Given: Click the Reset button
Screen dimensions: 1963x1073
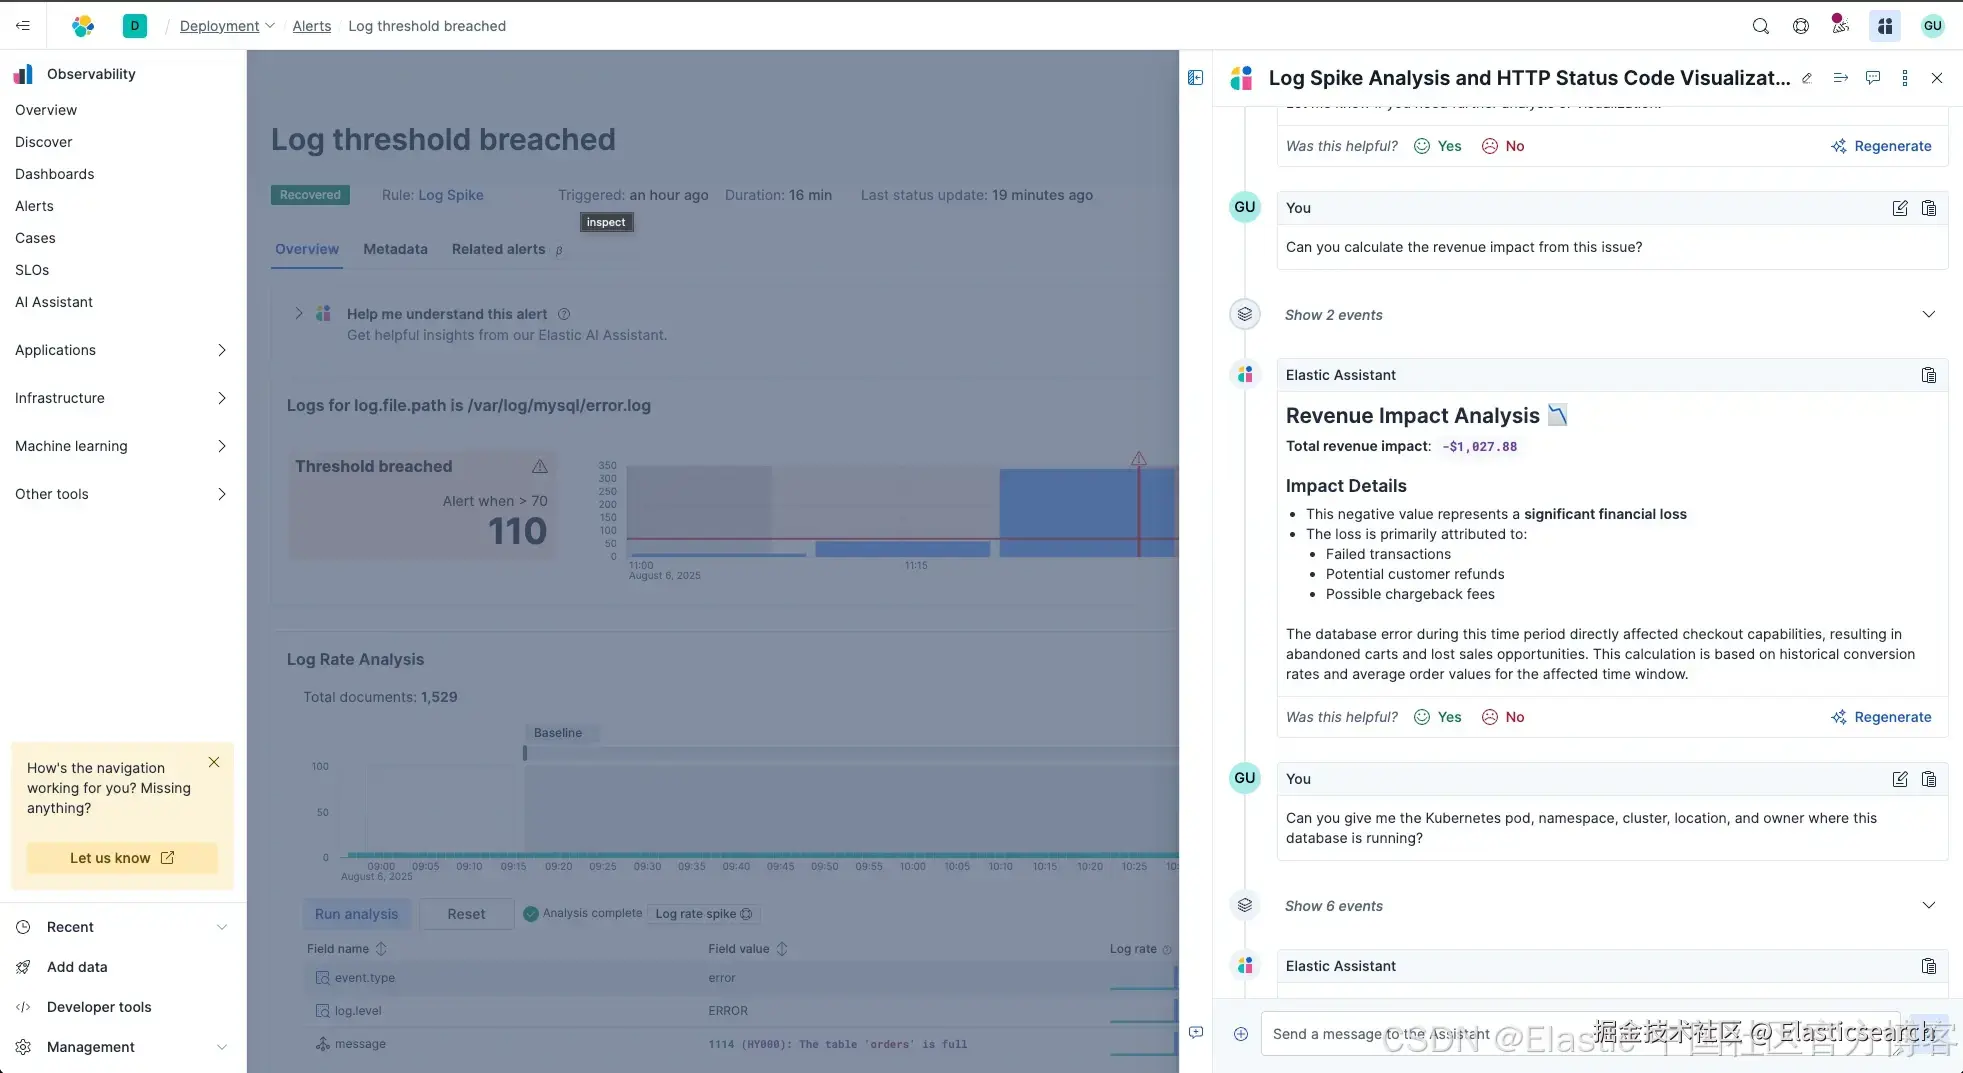Looking at the screenshot, I should (466, 914).
